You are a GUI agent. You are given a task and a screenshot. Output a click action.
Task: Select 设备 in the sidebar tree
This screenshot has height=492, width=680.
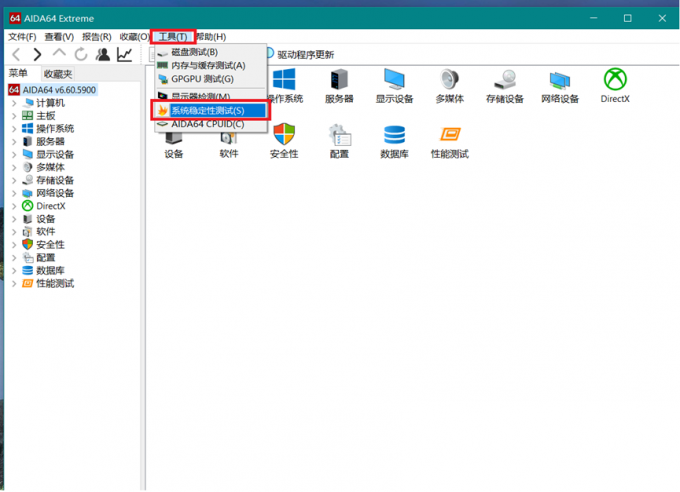point(46,219)
